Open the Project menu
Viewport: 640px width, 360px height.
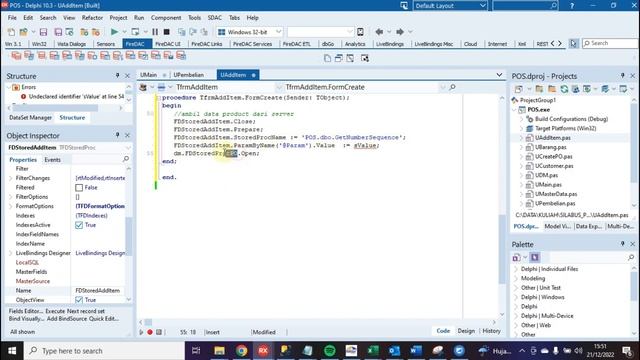[x=118, y=18]
